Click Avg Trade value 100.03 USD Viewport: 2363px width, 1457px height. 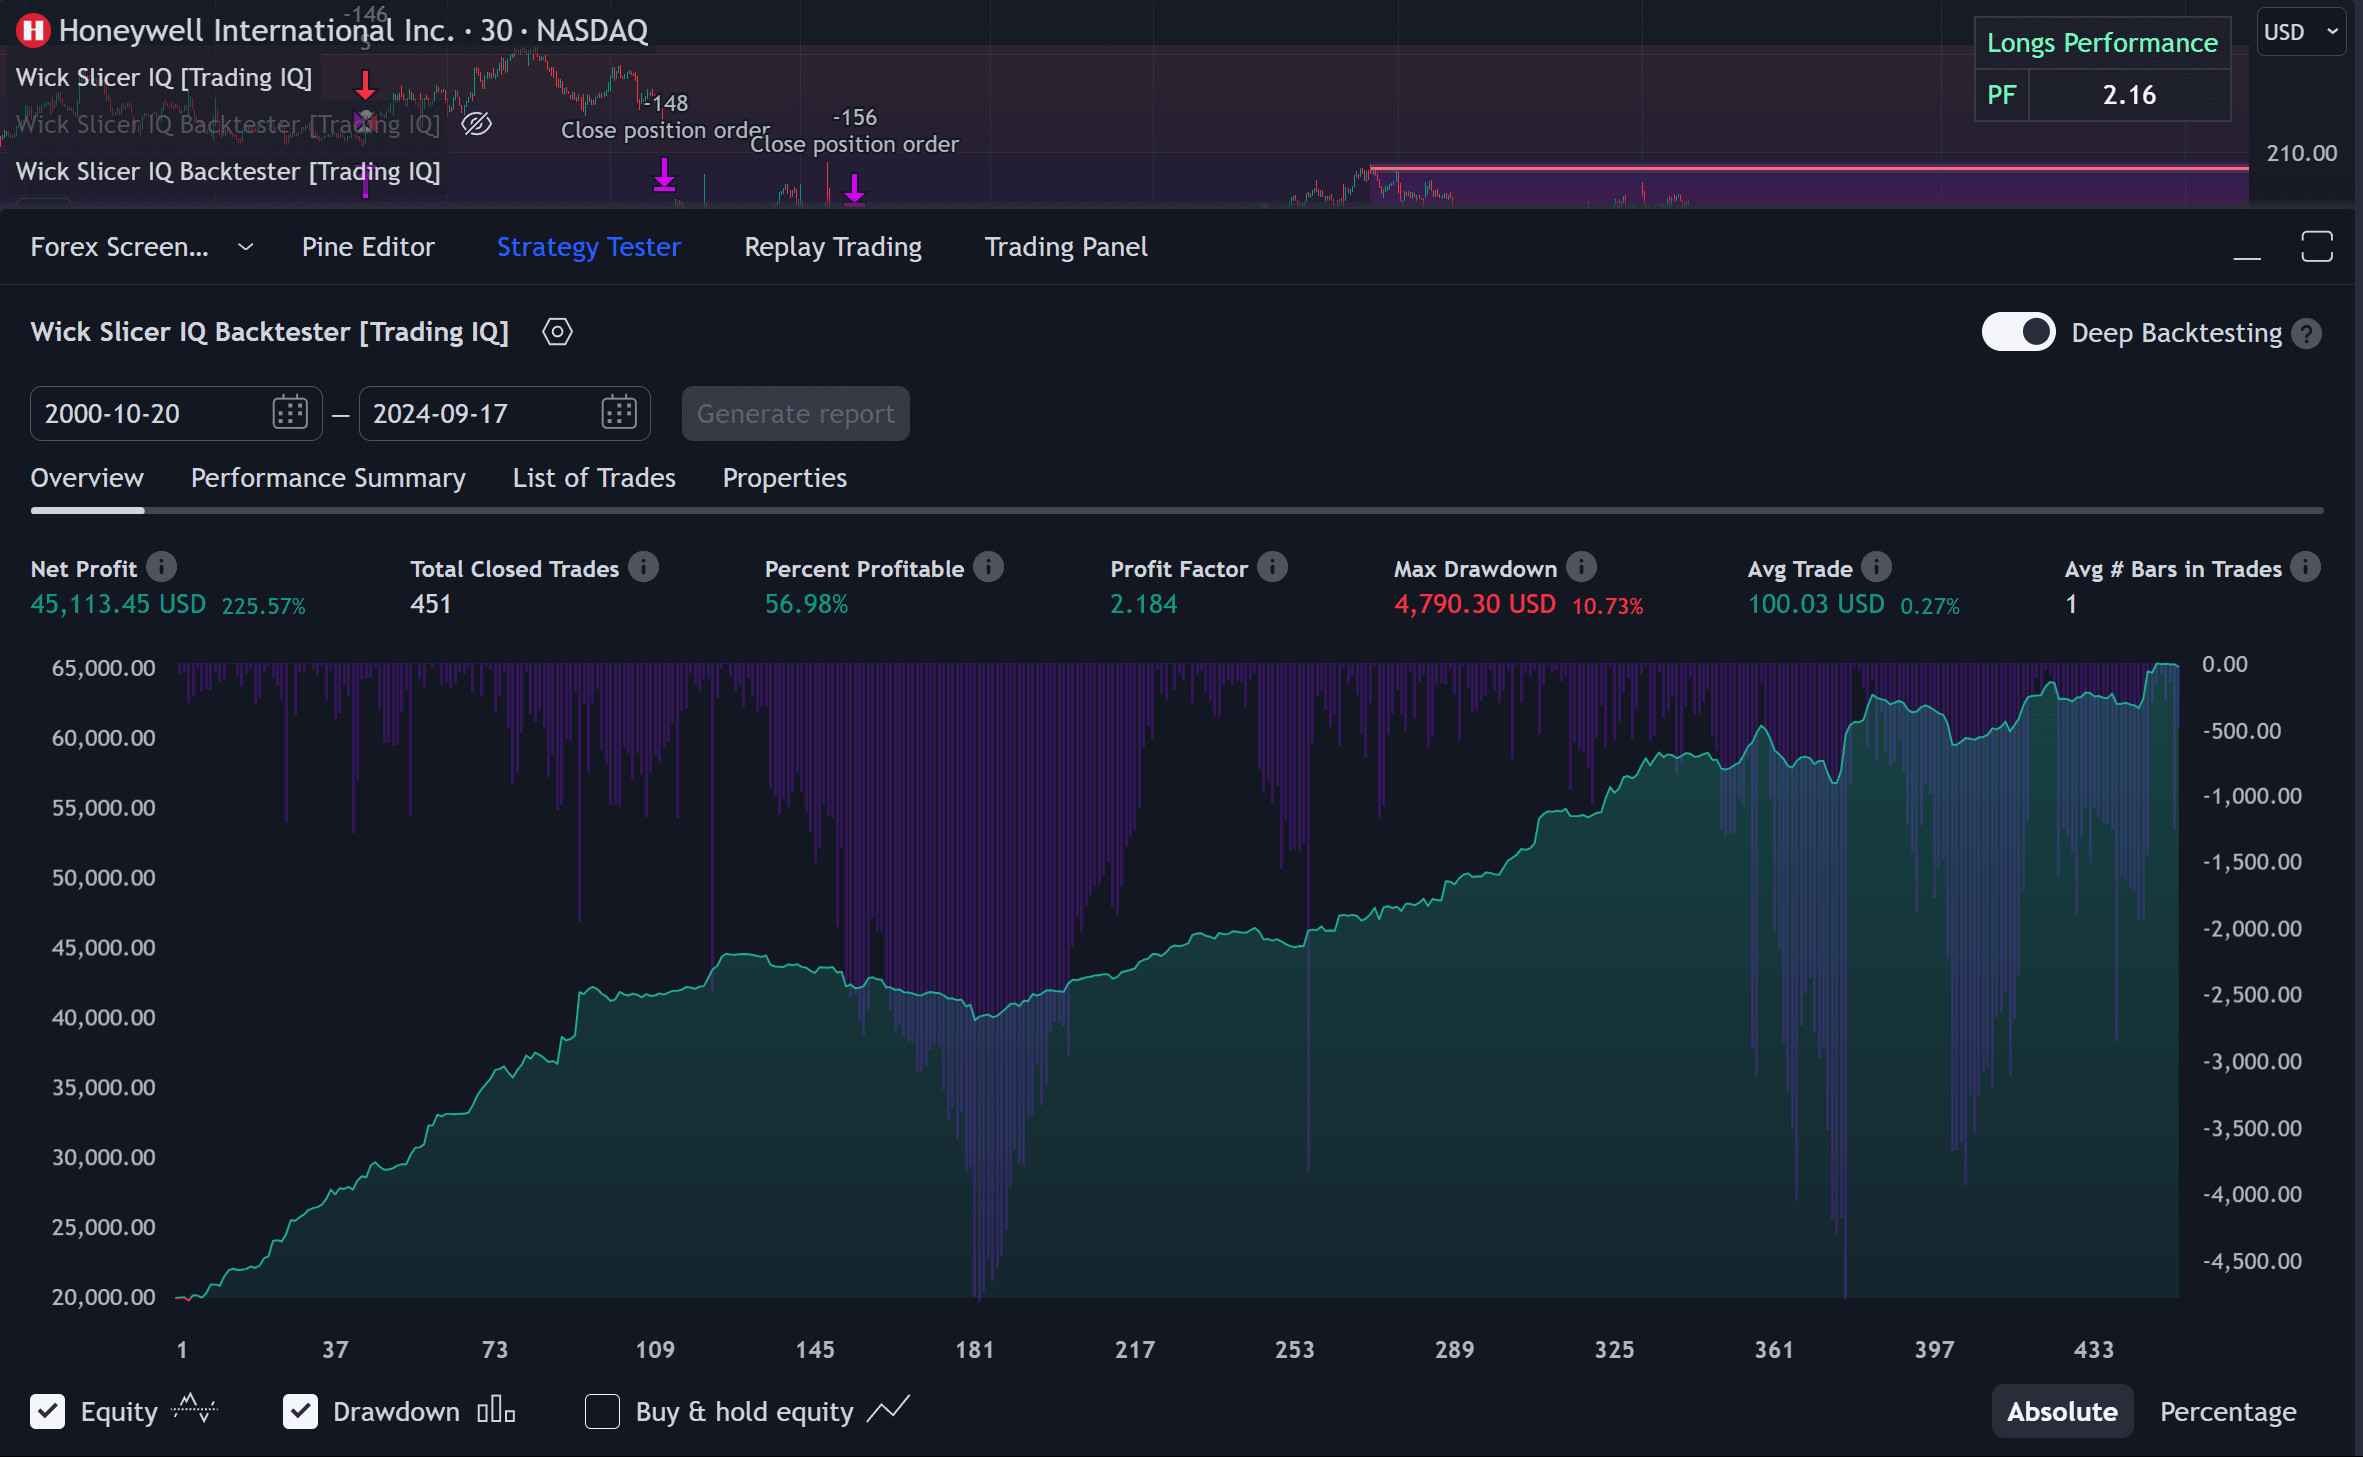click(x=1816, y=604)
